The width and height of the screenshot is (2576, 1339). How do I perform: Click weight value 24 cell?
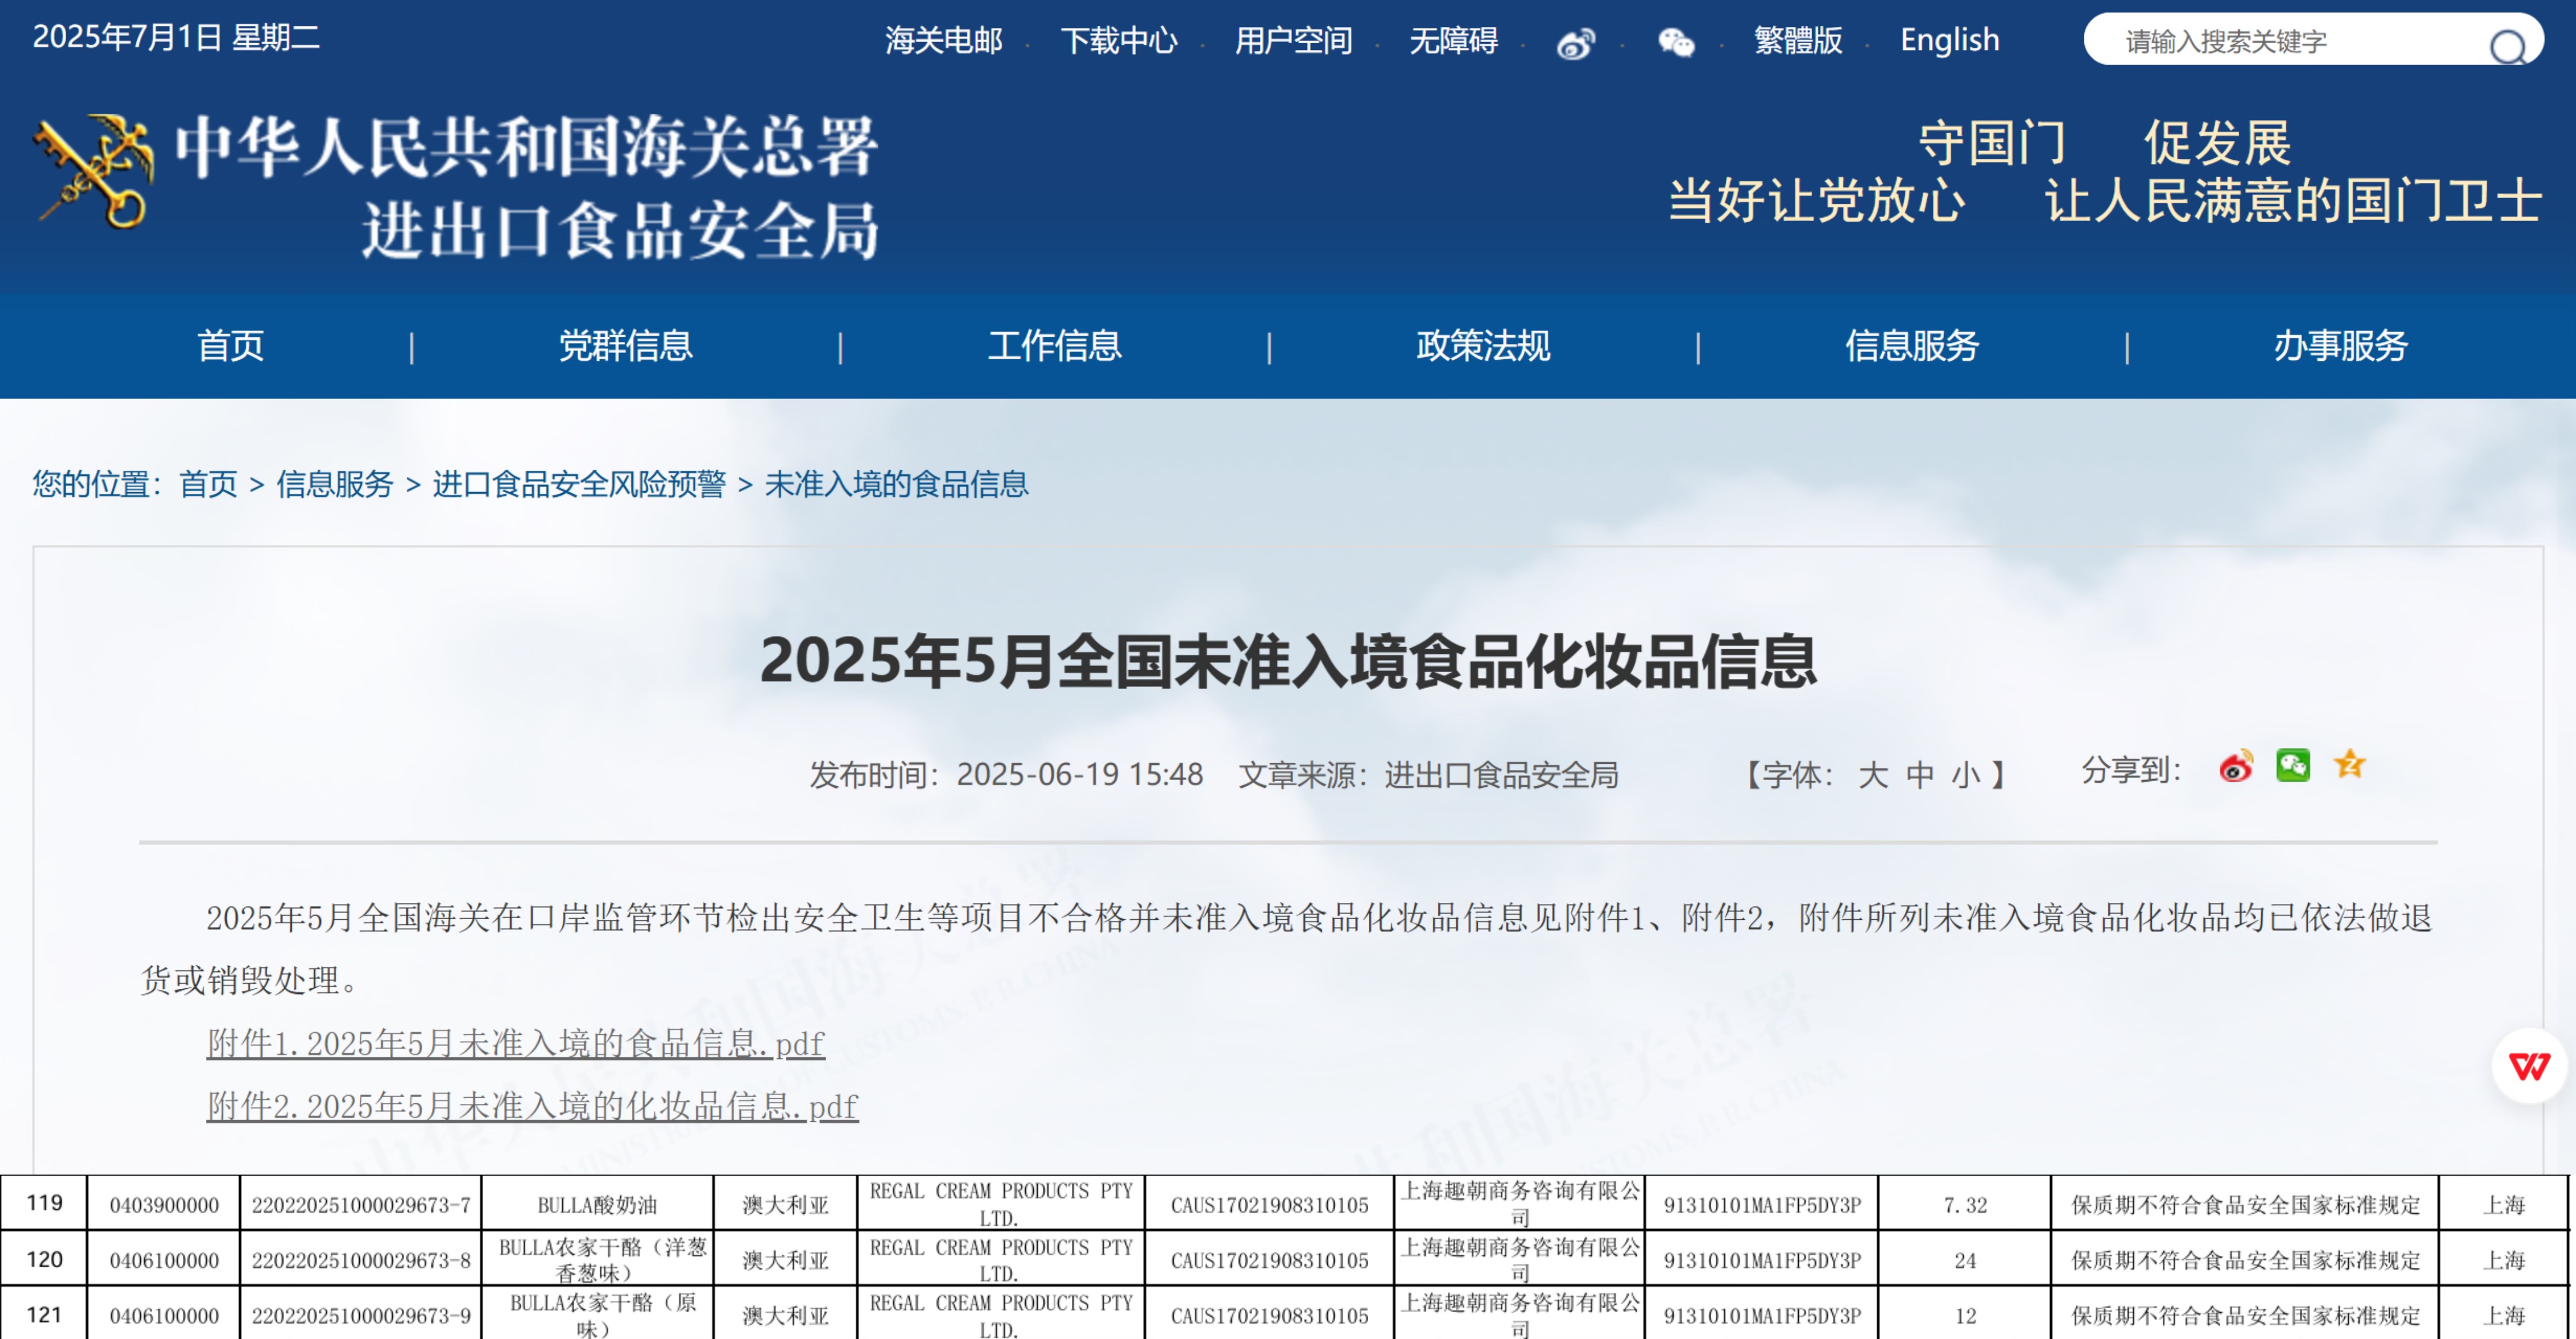[1964, 1260]
